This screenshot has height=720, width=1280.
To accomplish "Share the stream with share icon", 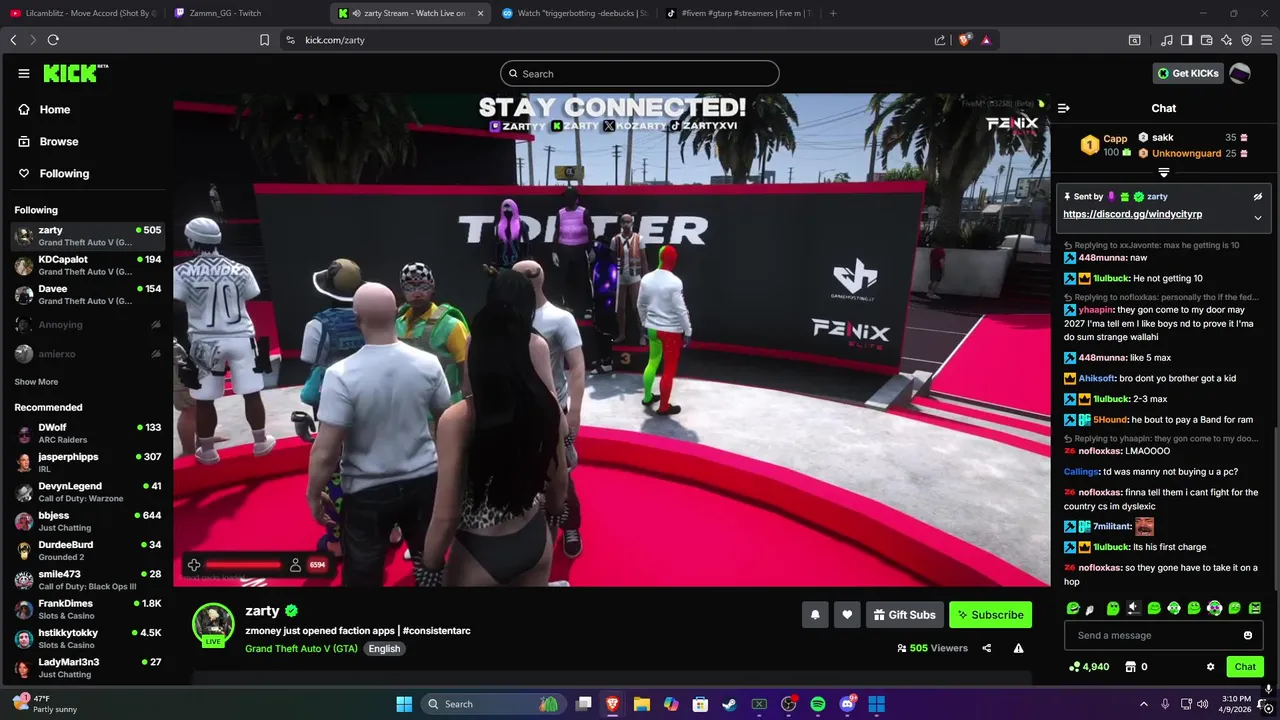I will [x=987, y=648].
